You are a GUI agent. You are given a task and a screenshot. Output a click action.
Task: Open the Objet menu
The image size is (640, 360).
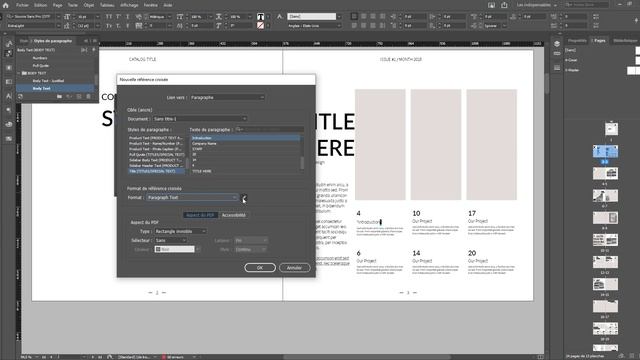pos(89,5)
